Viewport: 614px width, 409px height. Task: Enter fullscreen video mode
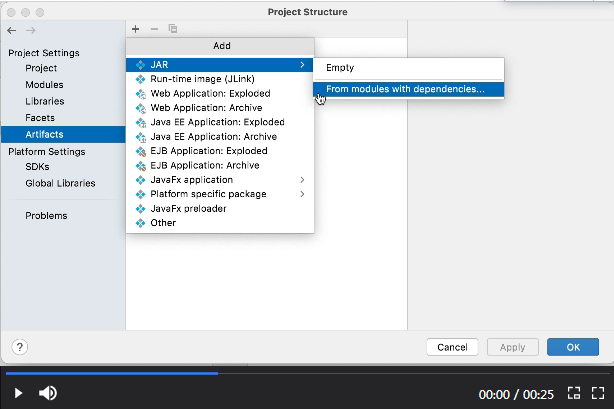598,393
